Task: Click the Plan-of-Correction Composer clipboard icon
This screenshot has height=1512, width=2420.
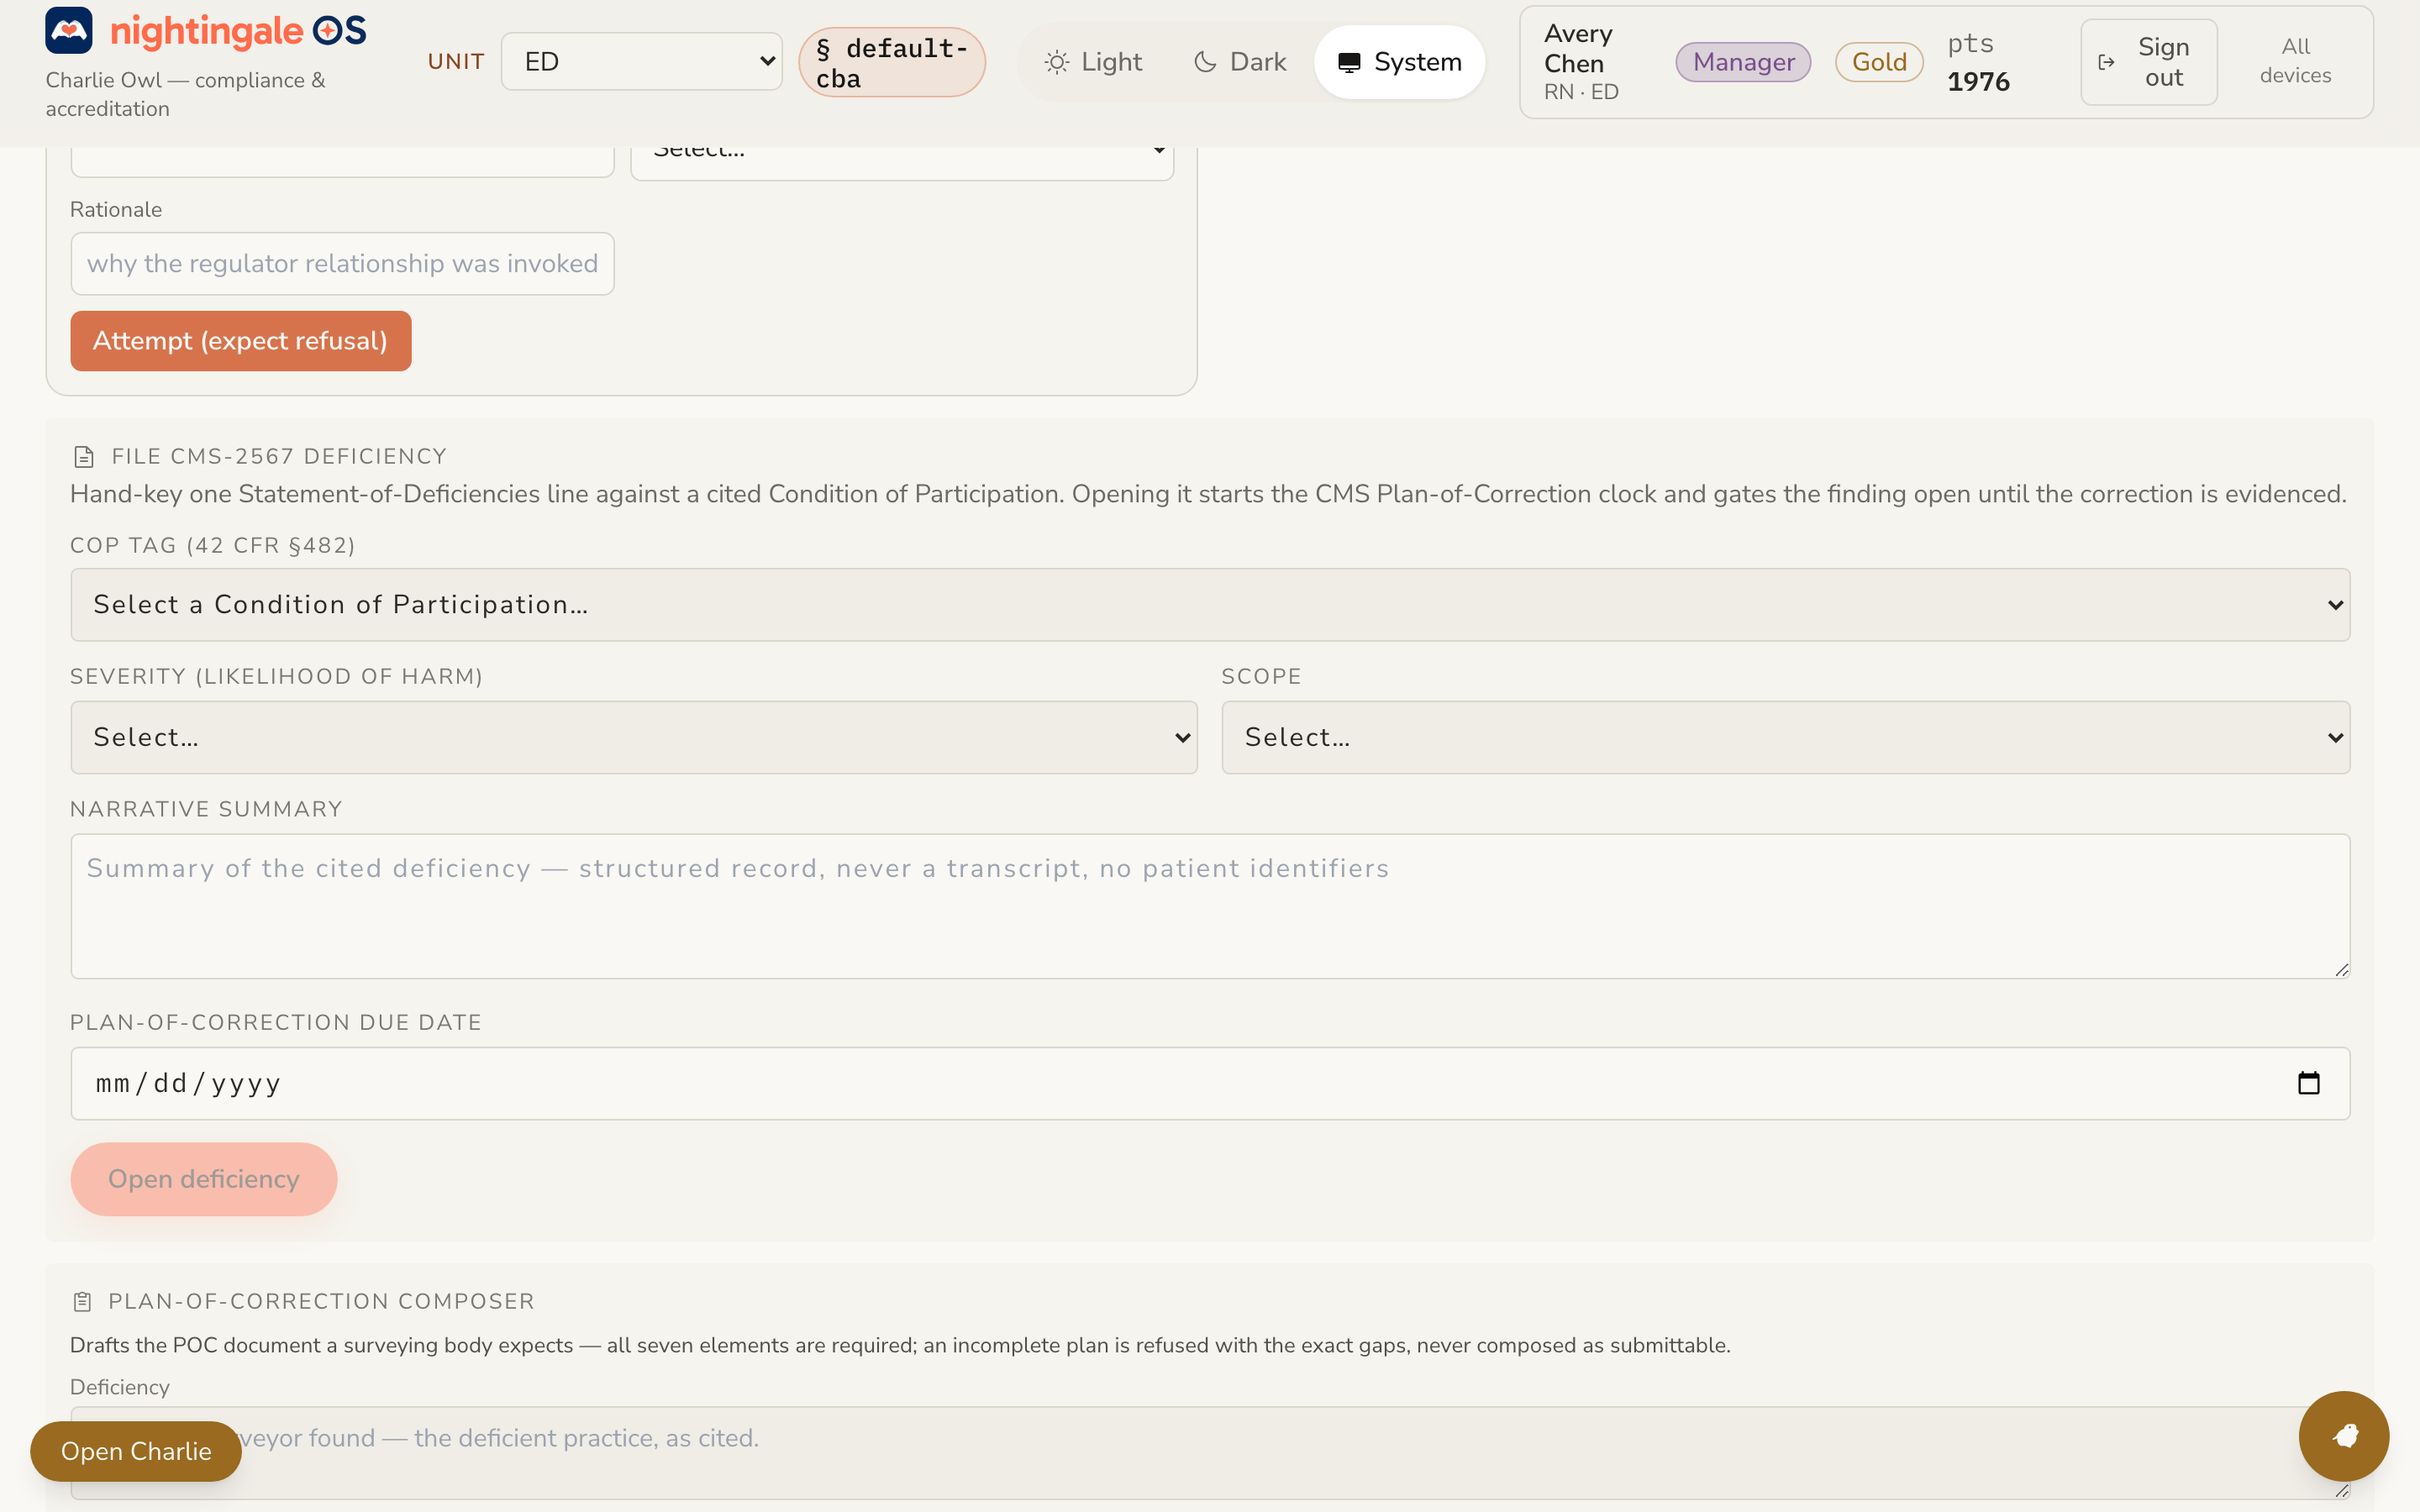Action: point(83,1302)
